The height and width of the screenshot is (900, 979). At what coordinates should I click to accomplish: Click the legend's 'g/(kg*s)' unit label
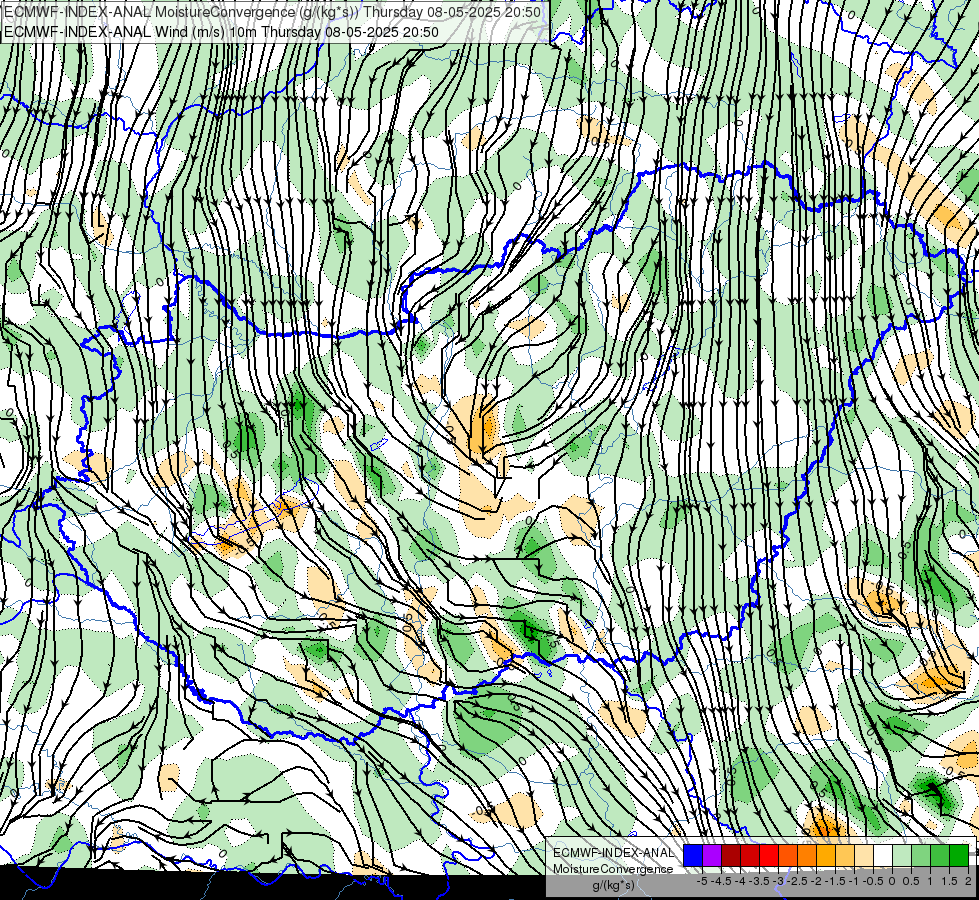point(614,886)
